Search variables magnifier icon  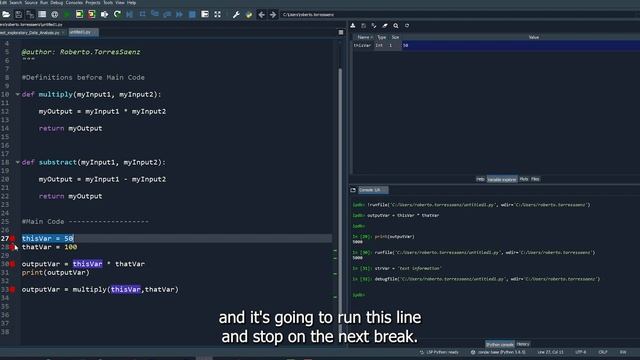tap(396, 26)
